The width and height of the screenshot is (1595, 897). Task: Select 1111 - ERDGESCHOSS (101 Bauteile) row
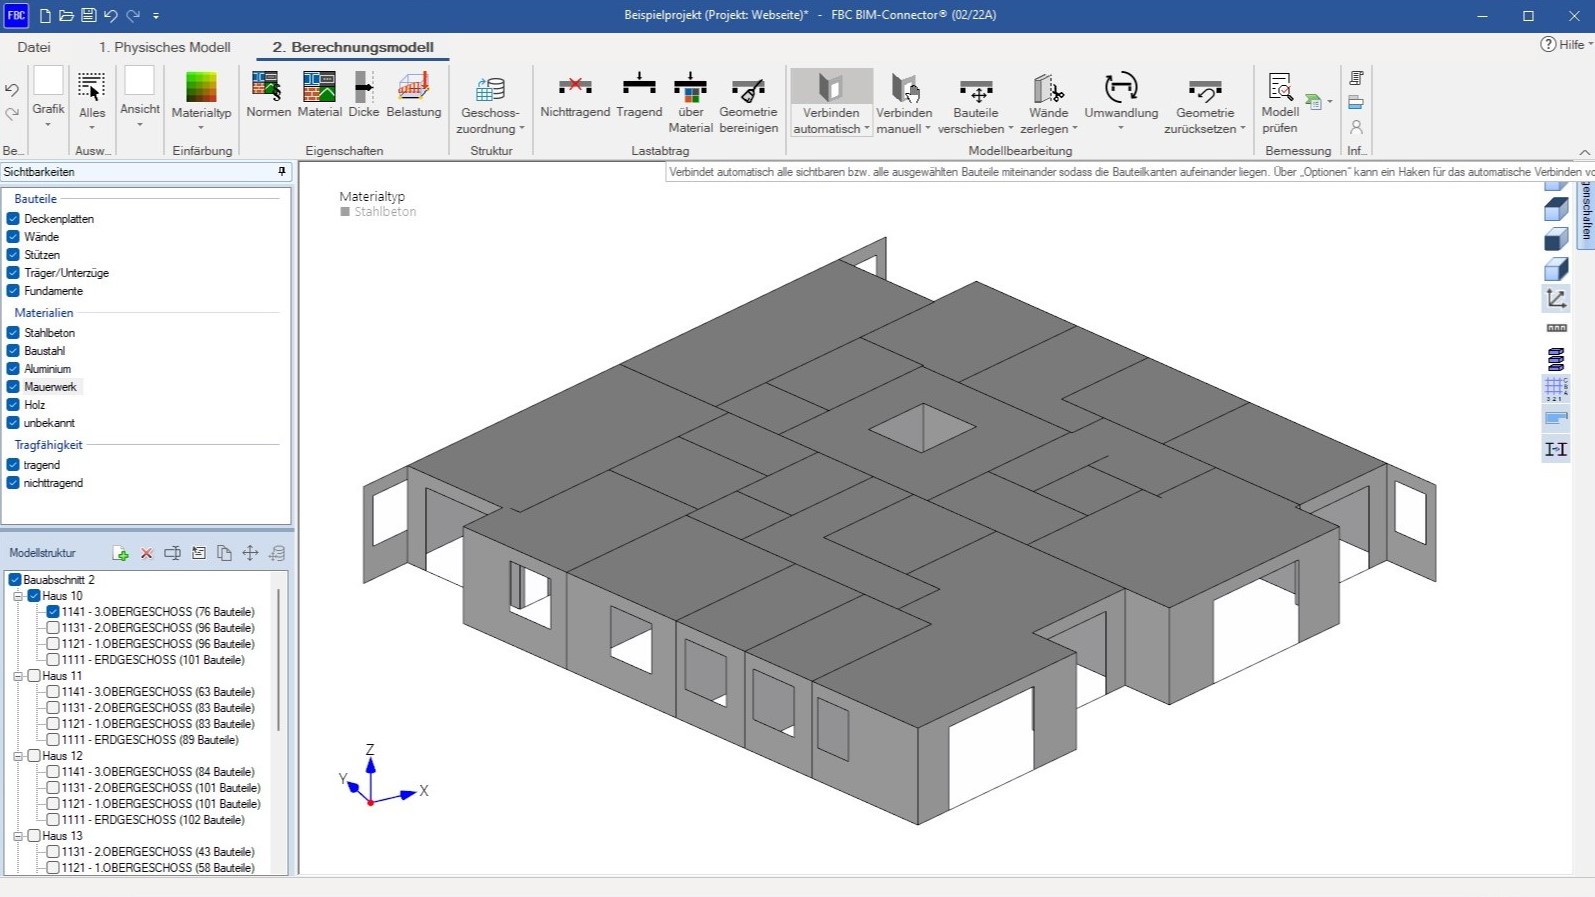click(153, 660)
